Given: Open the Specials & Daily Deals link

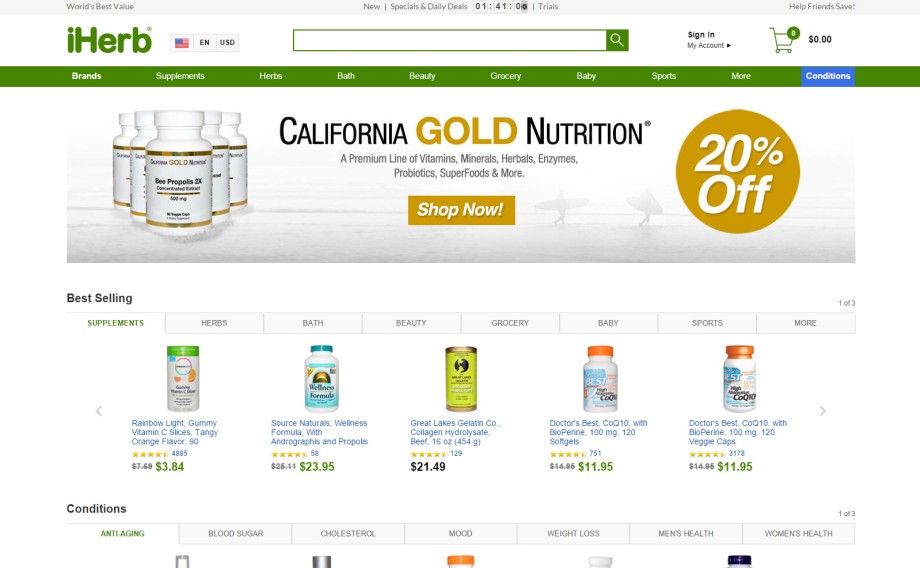Looking at the screenshot, I should [429, 6].
